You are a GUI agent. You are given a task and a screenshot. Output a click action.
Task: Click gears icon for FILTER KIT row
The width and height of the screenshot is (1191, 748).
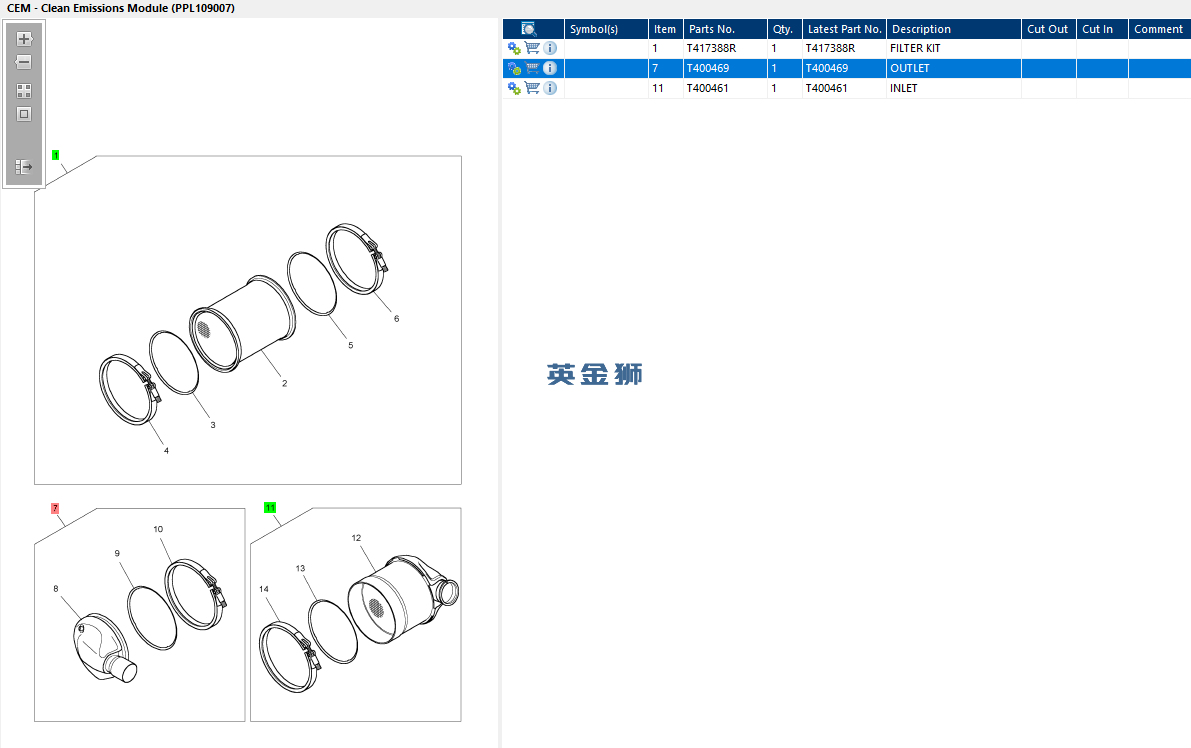[x=514, y=49]
